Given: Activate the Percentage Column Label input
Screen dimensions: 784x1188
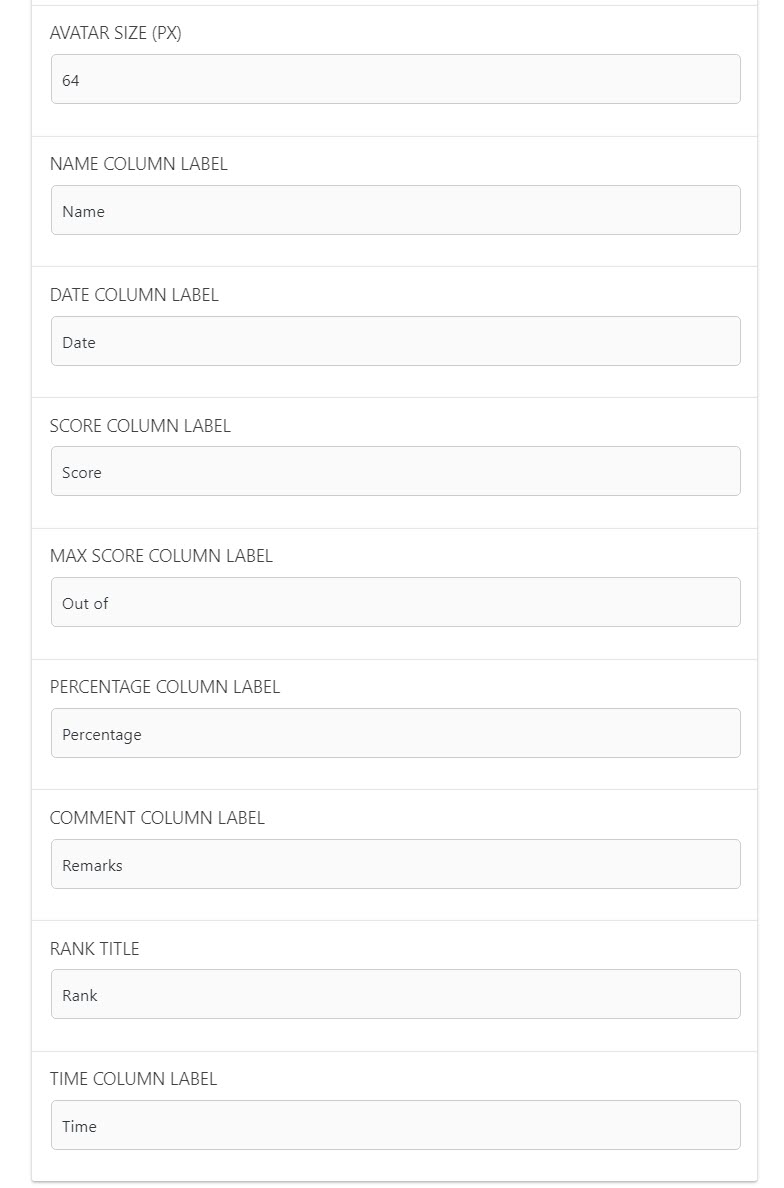Looking at the screenshot, I should pos(395,733).
